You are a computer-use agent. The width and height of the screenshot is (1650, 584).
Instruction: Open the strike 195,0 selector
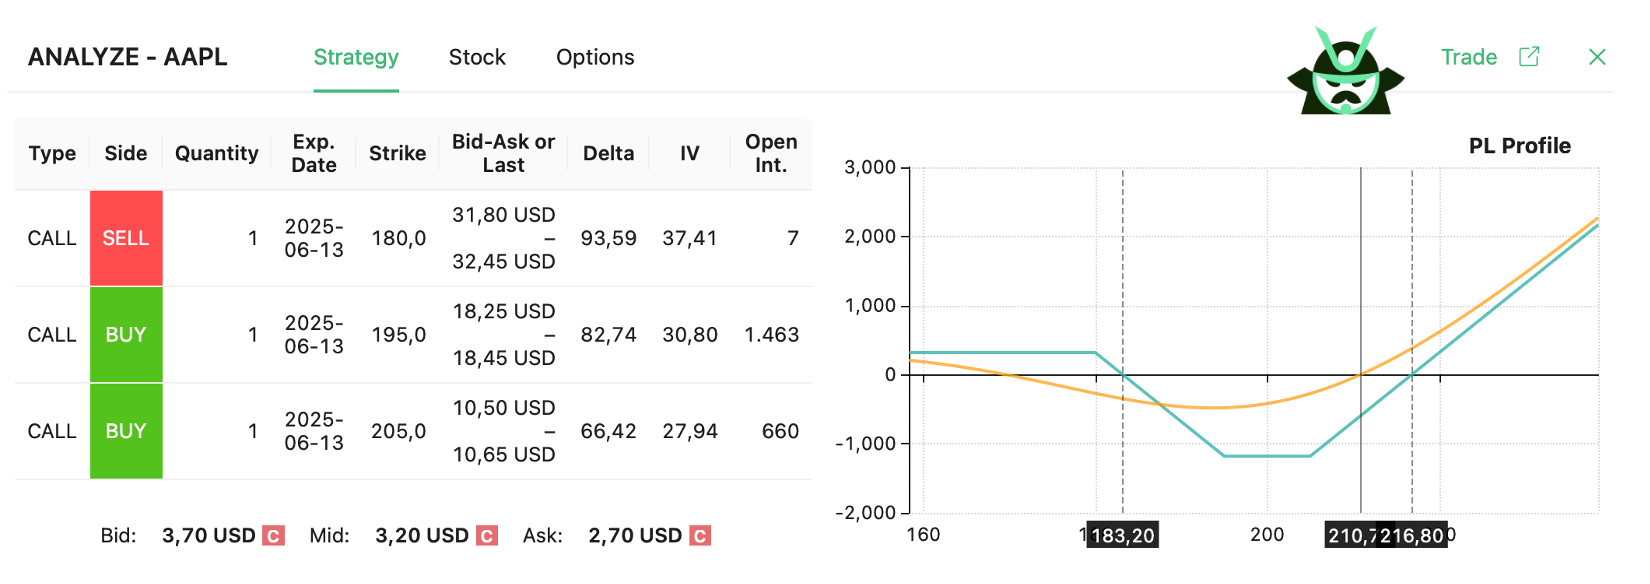(398, 335)
